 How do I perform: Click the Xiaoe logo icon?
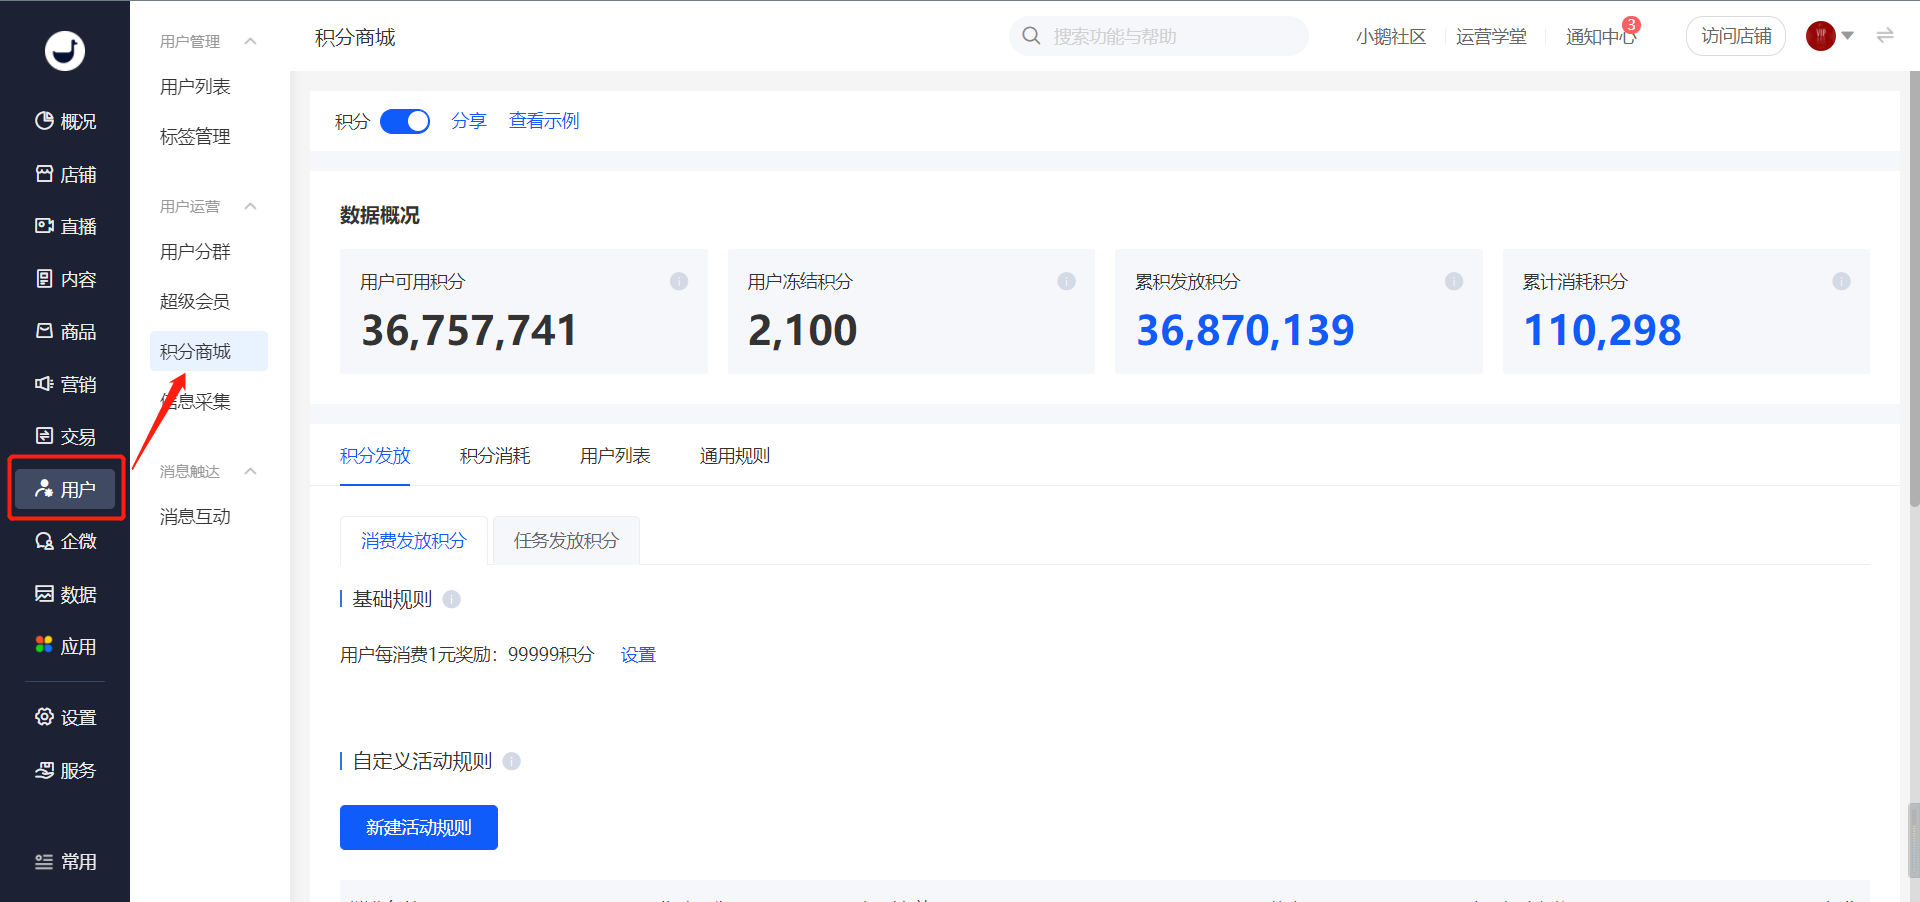65,51
